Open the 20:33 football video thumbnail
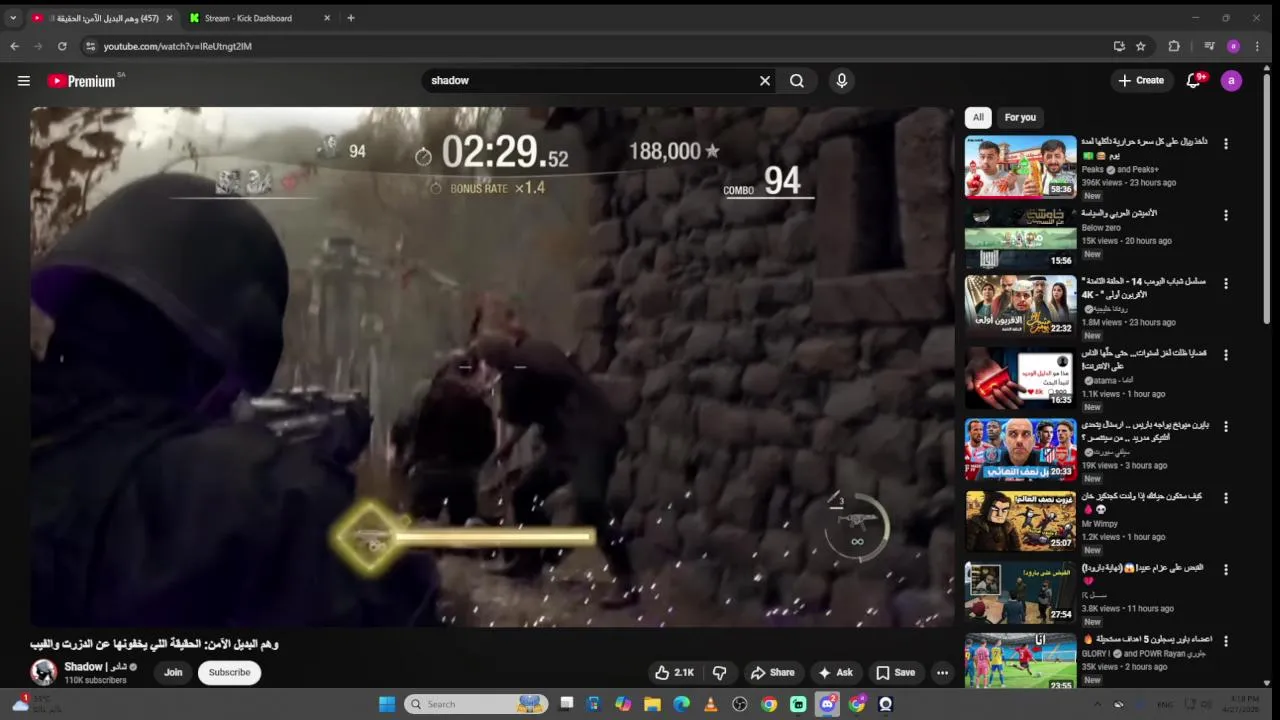 coord(1020,451)
